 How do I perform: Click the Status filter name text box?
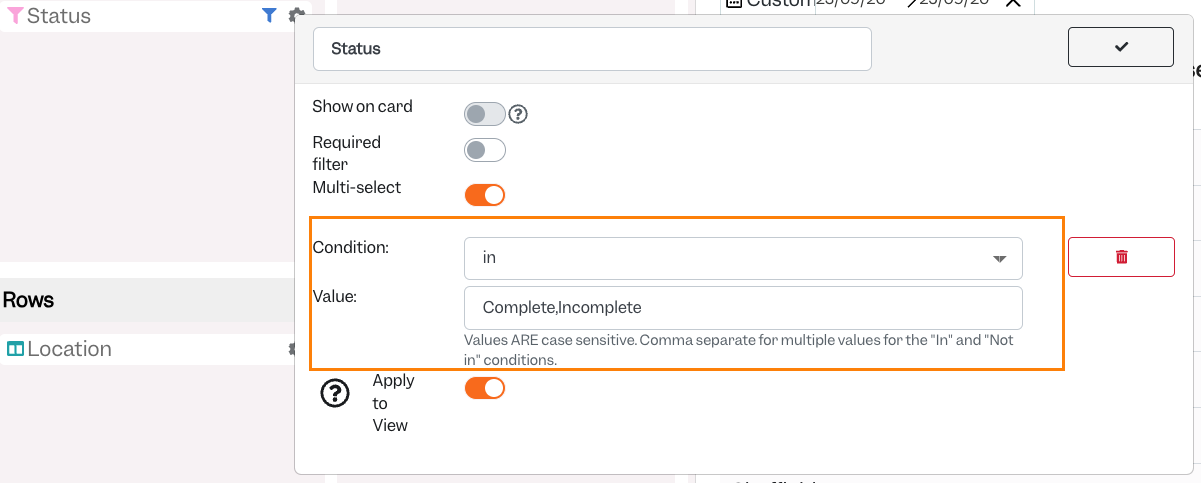(592, 48)
